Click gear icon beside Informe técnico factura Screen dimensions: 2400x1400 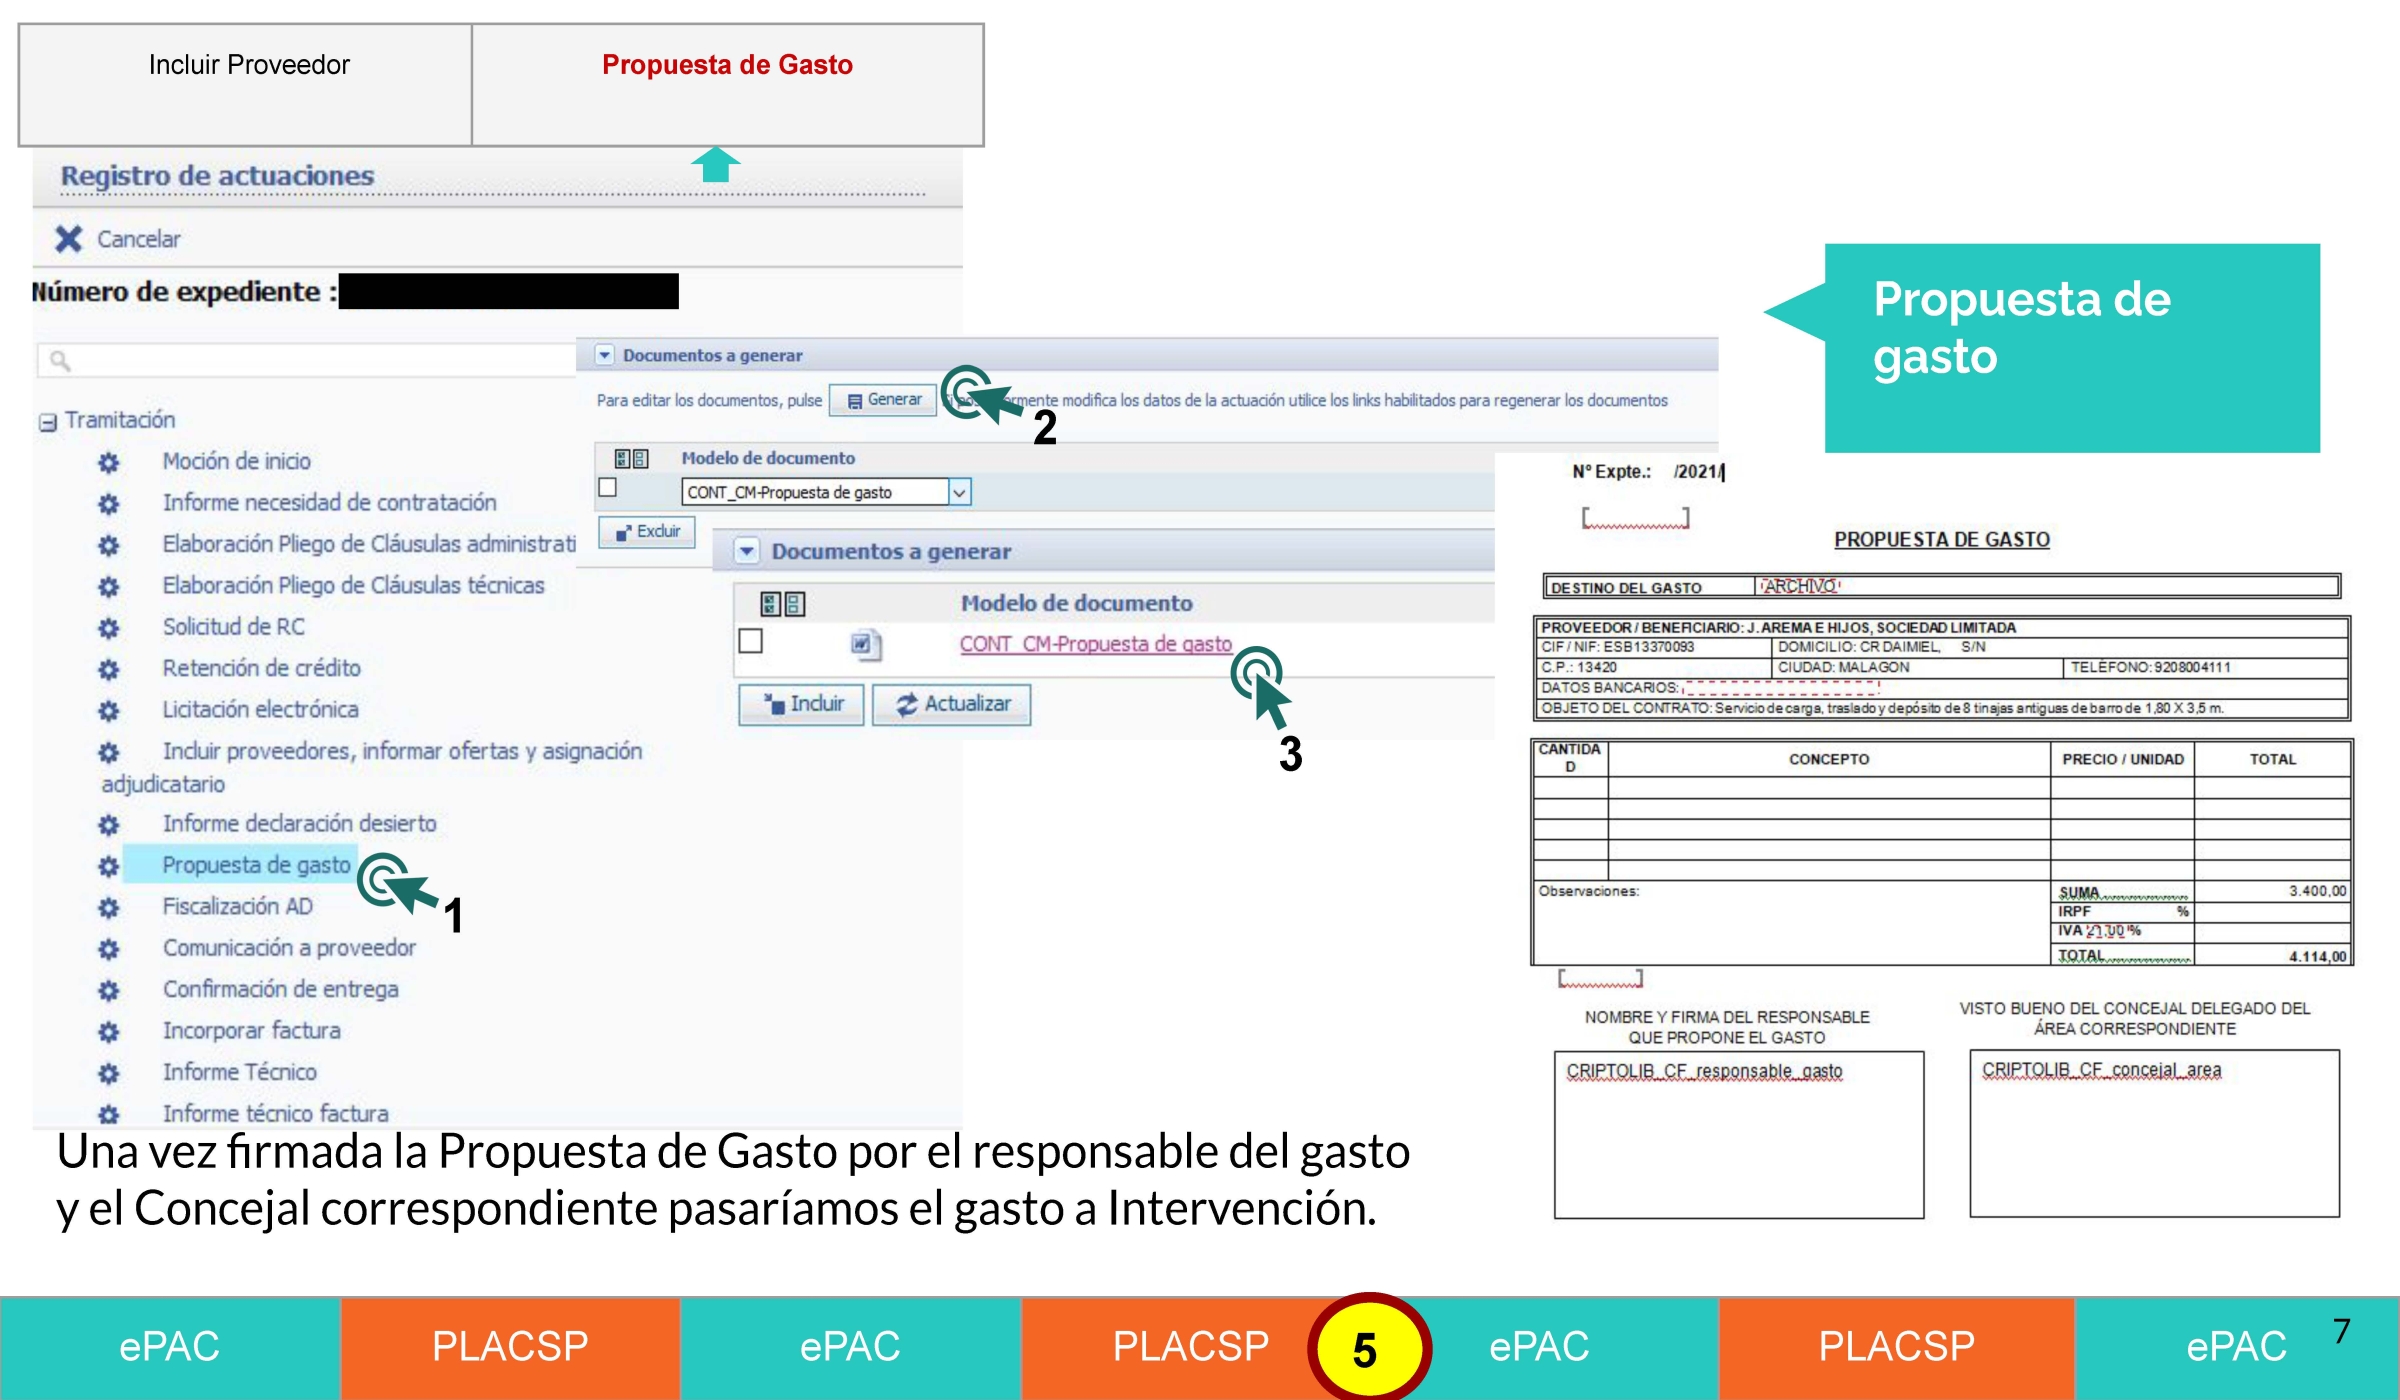point(108,1113)
